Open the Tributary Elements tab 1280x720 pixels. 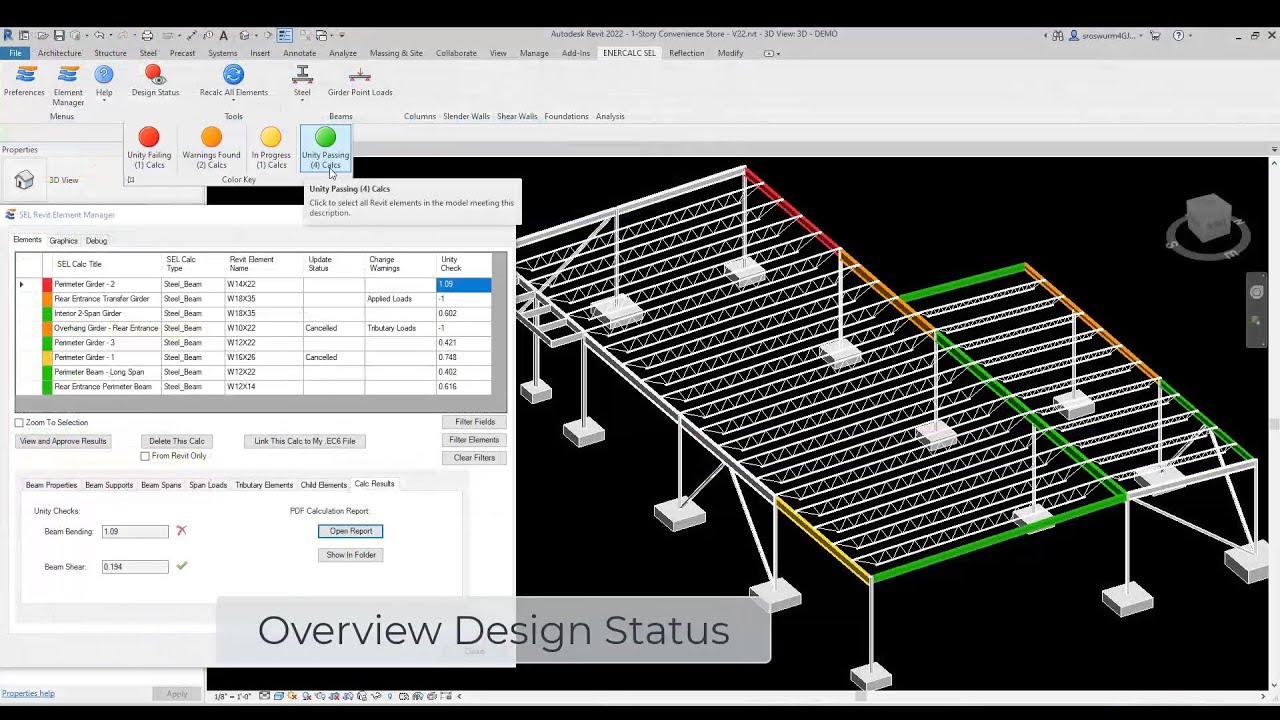(x=264, y=485)
